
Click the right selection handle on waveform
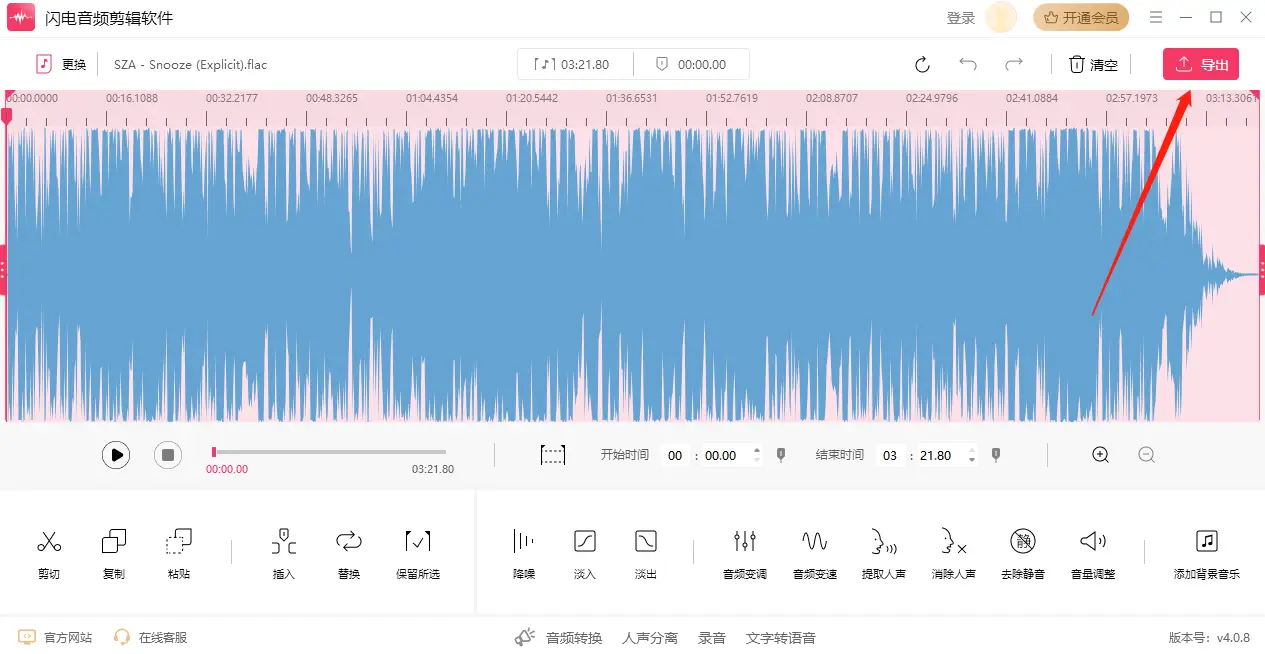point(1261,269)
